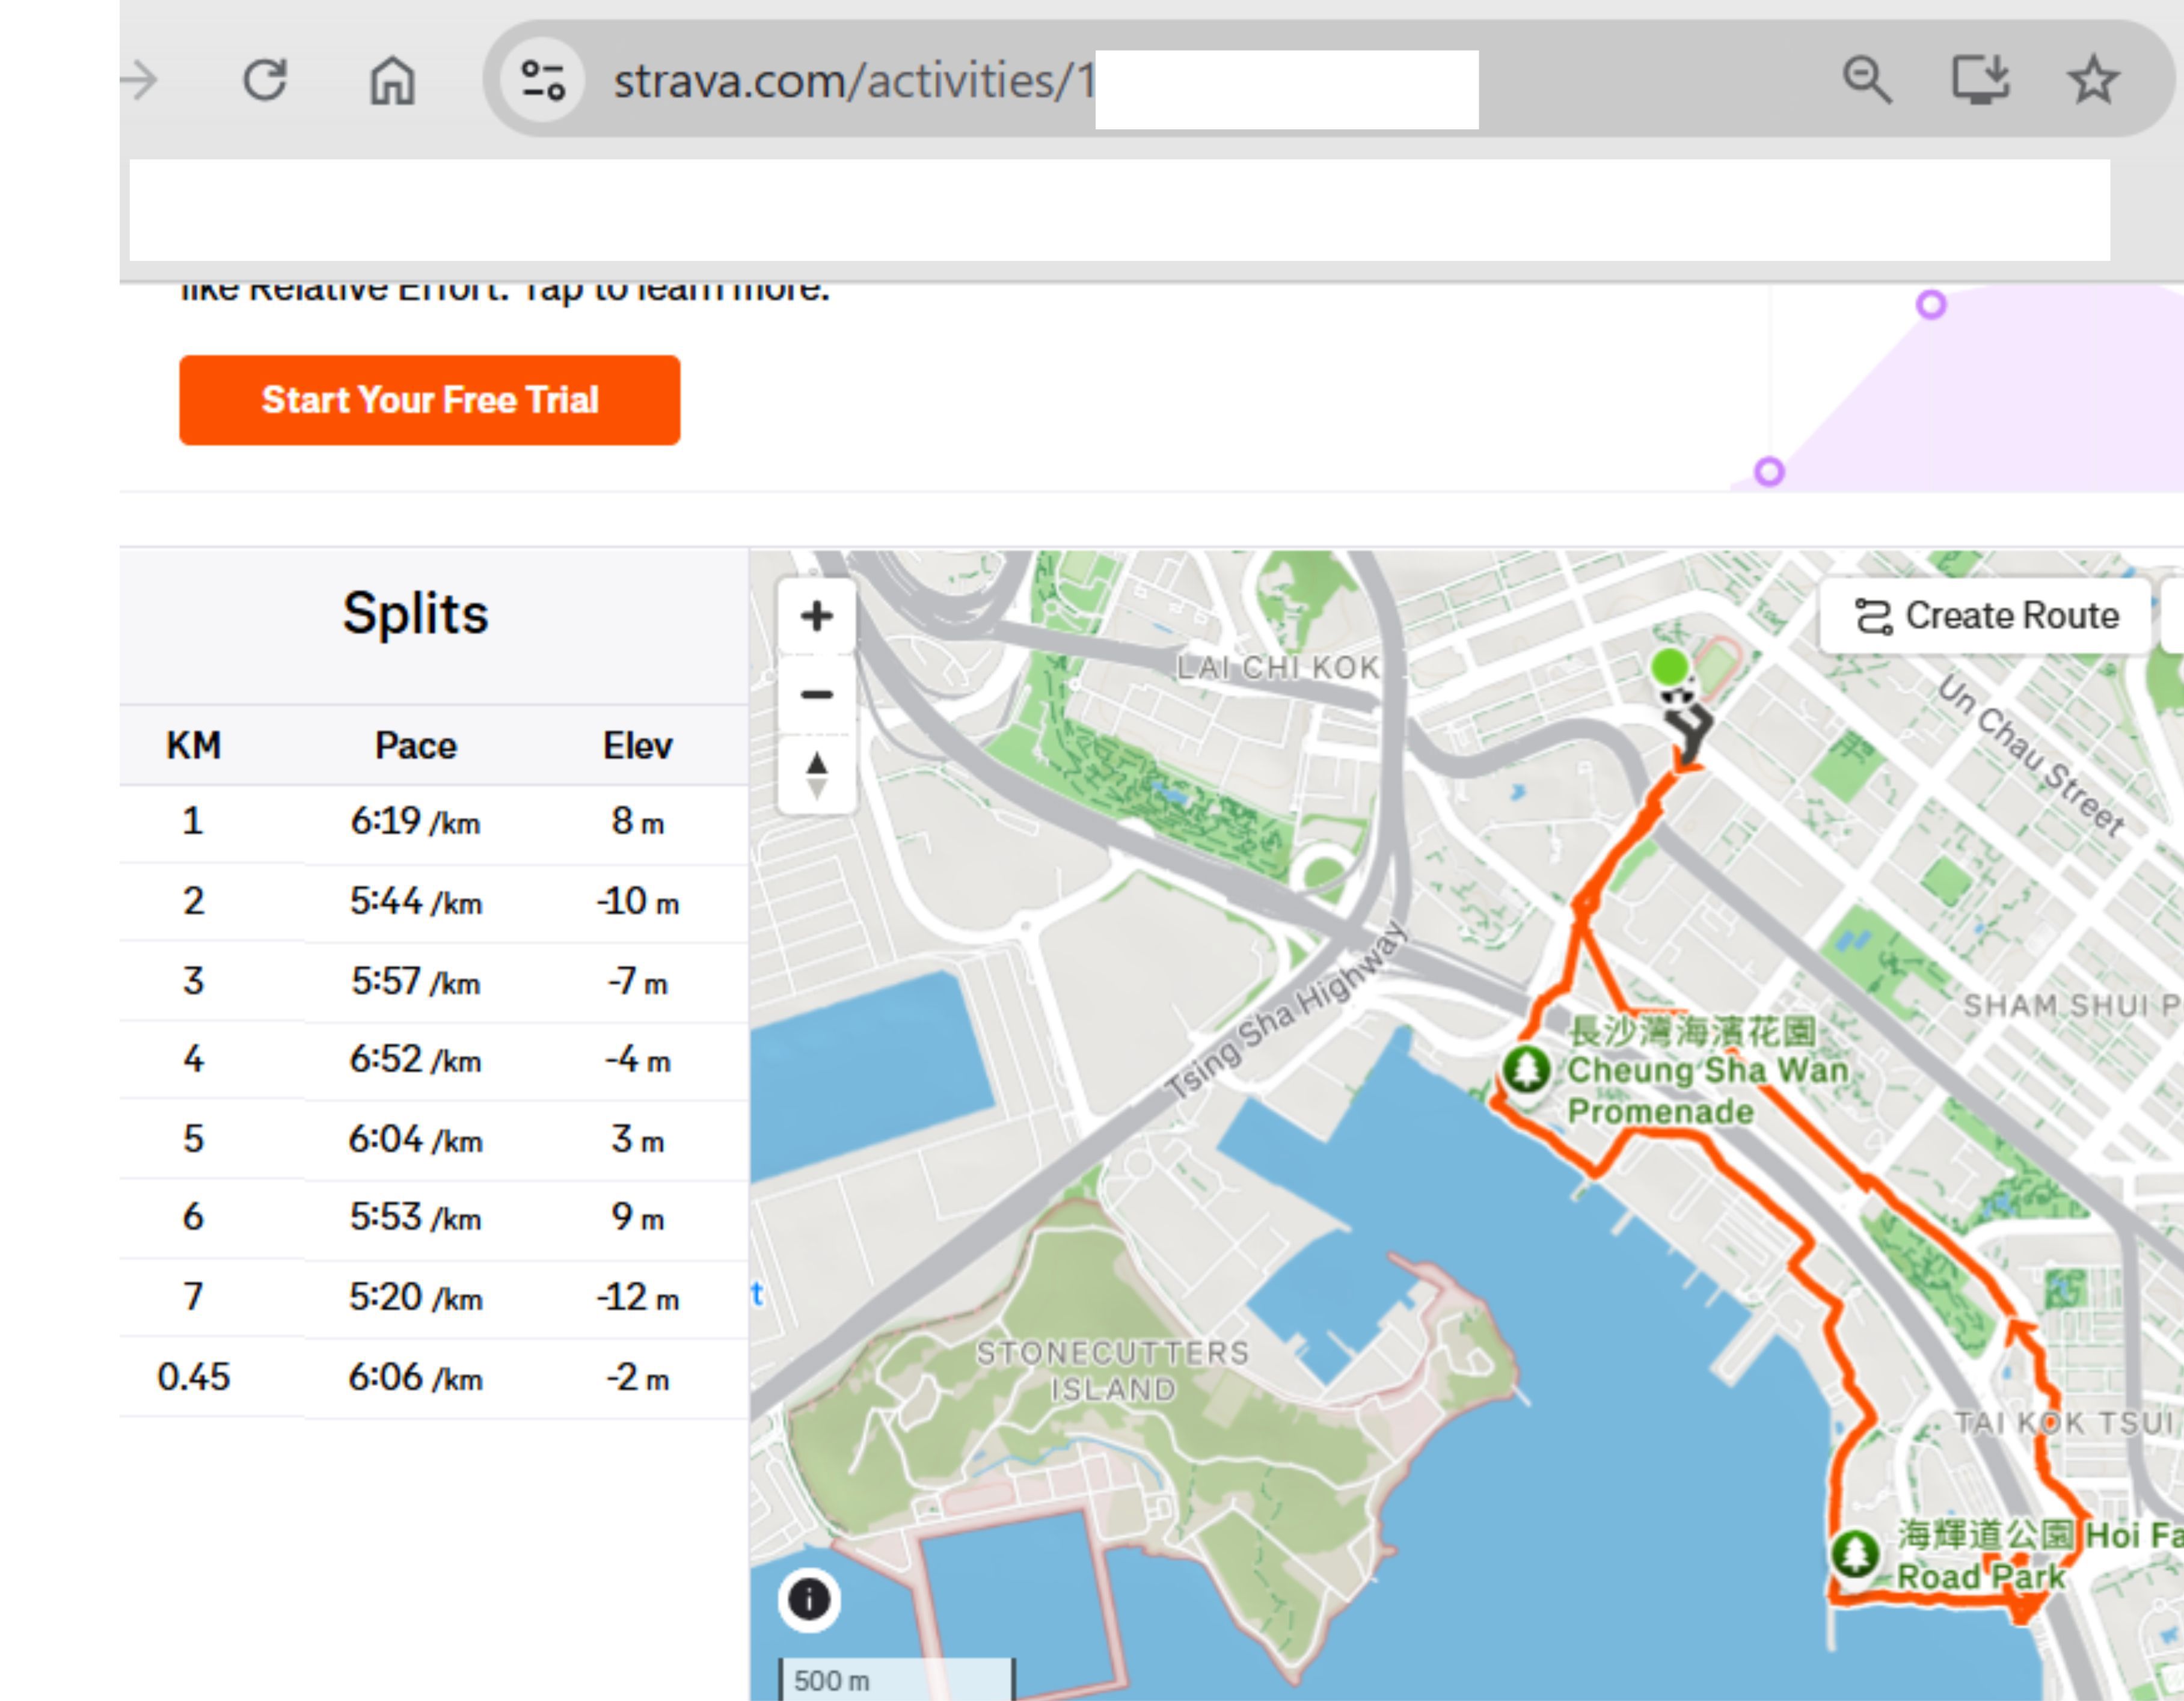Click upper purple data point on chart
Image resolution: width=2184 pixels, height=1701 pixels.
[1930, 304]
